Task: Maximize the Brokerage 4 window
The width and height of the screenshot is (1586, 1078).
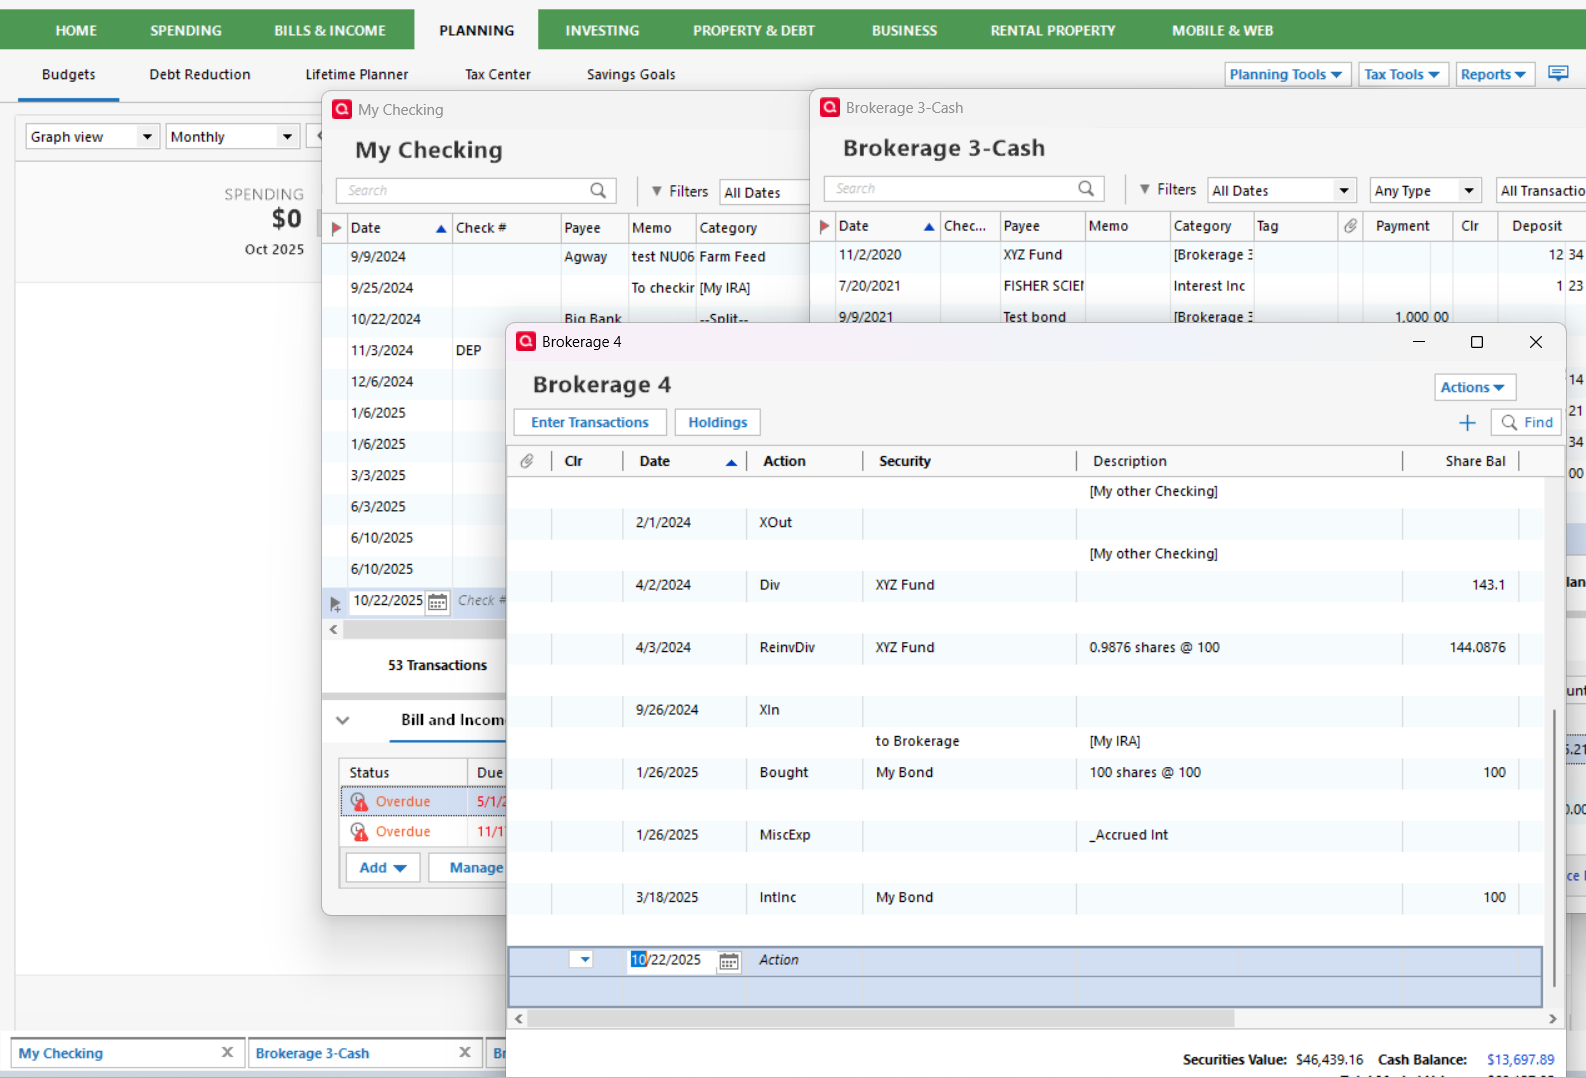Action: pos(1476,342)
